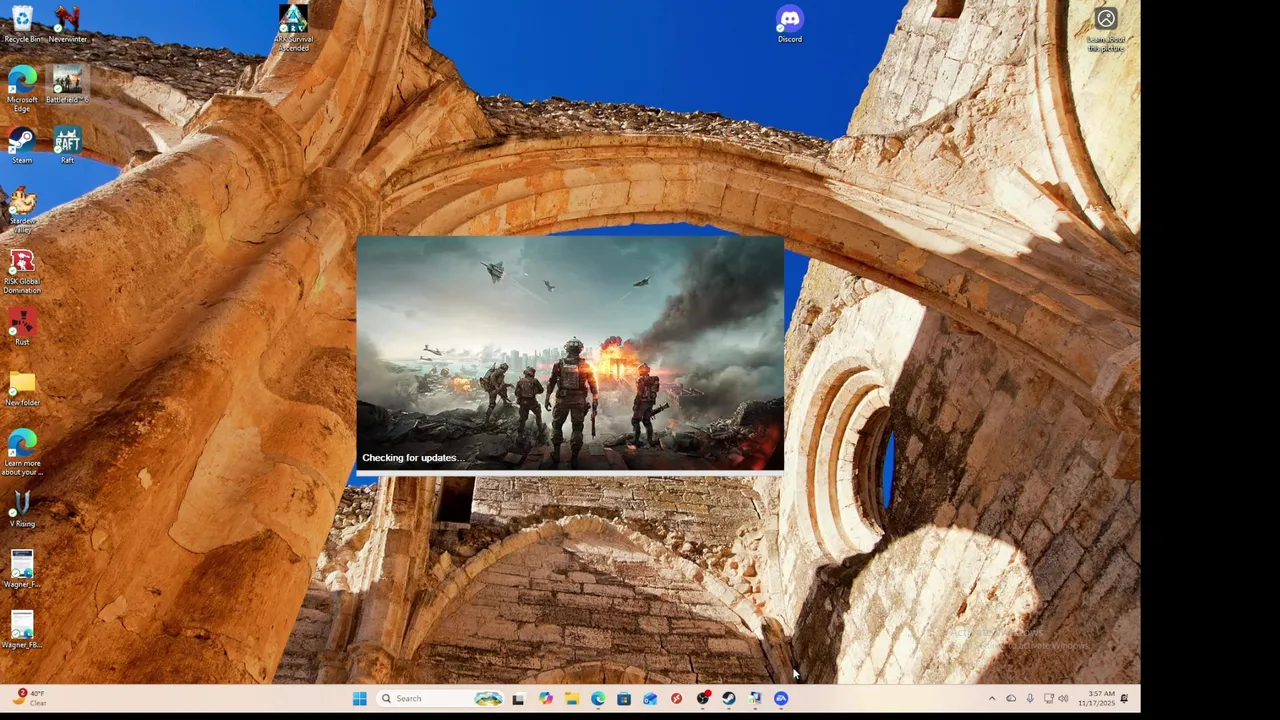
Task: Select the Neverwinter desktop shortcut
Action: click(x=67, y=24)
